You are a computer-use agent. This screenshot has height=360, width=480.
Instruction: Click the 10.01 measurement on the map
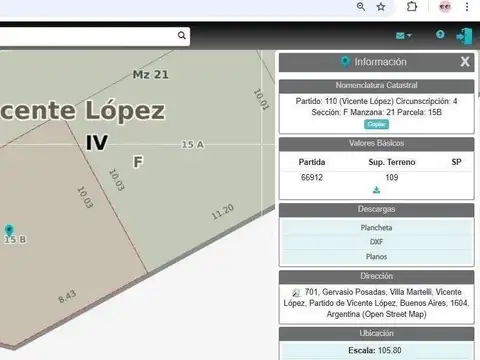[x=261, y=99]
